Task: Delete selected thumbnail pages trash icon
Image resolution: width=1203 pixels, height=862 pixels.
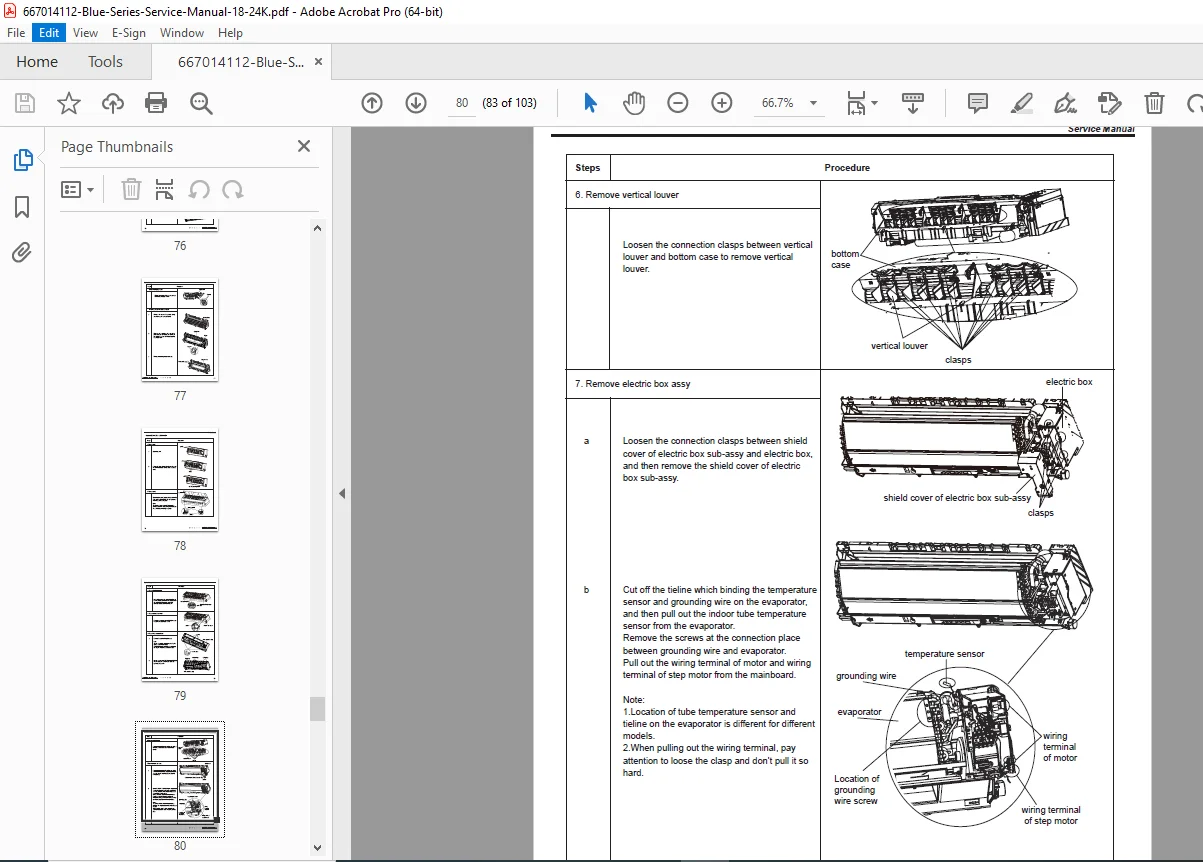Action: (131, 189)
